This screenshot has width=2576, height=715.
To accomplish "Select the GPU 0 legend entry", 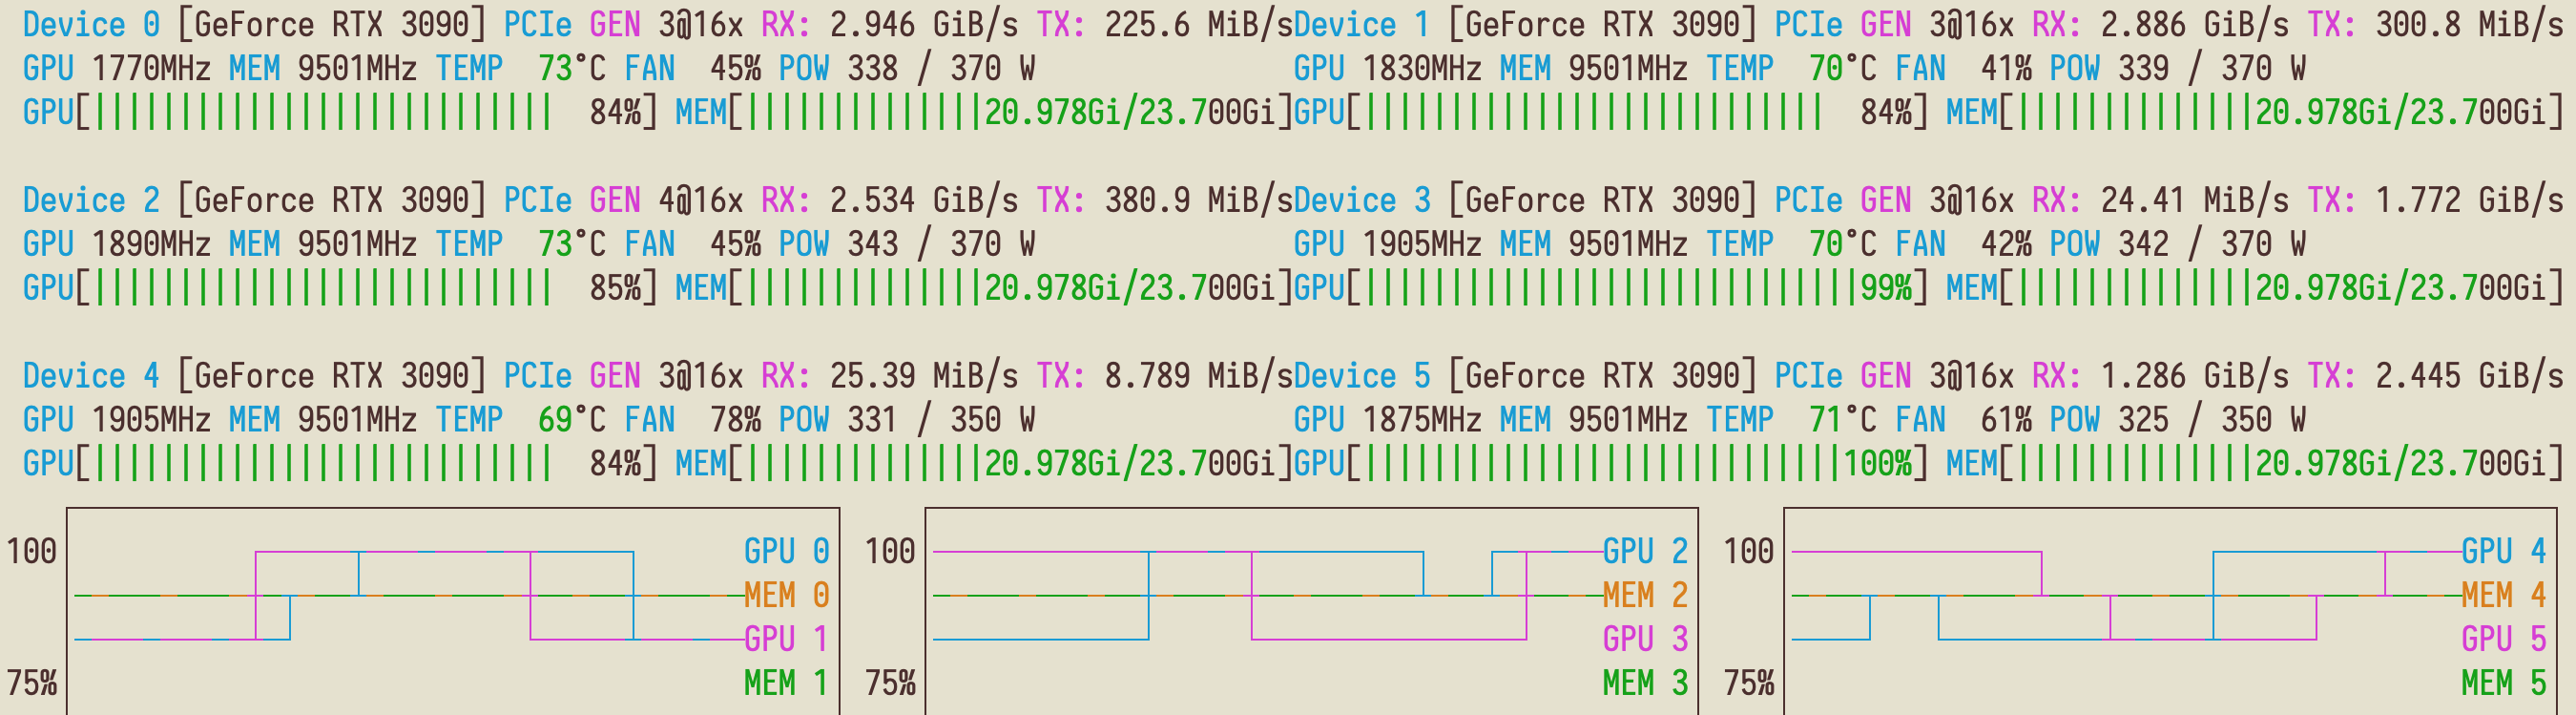I will [x=786, y=551].
